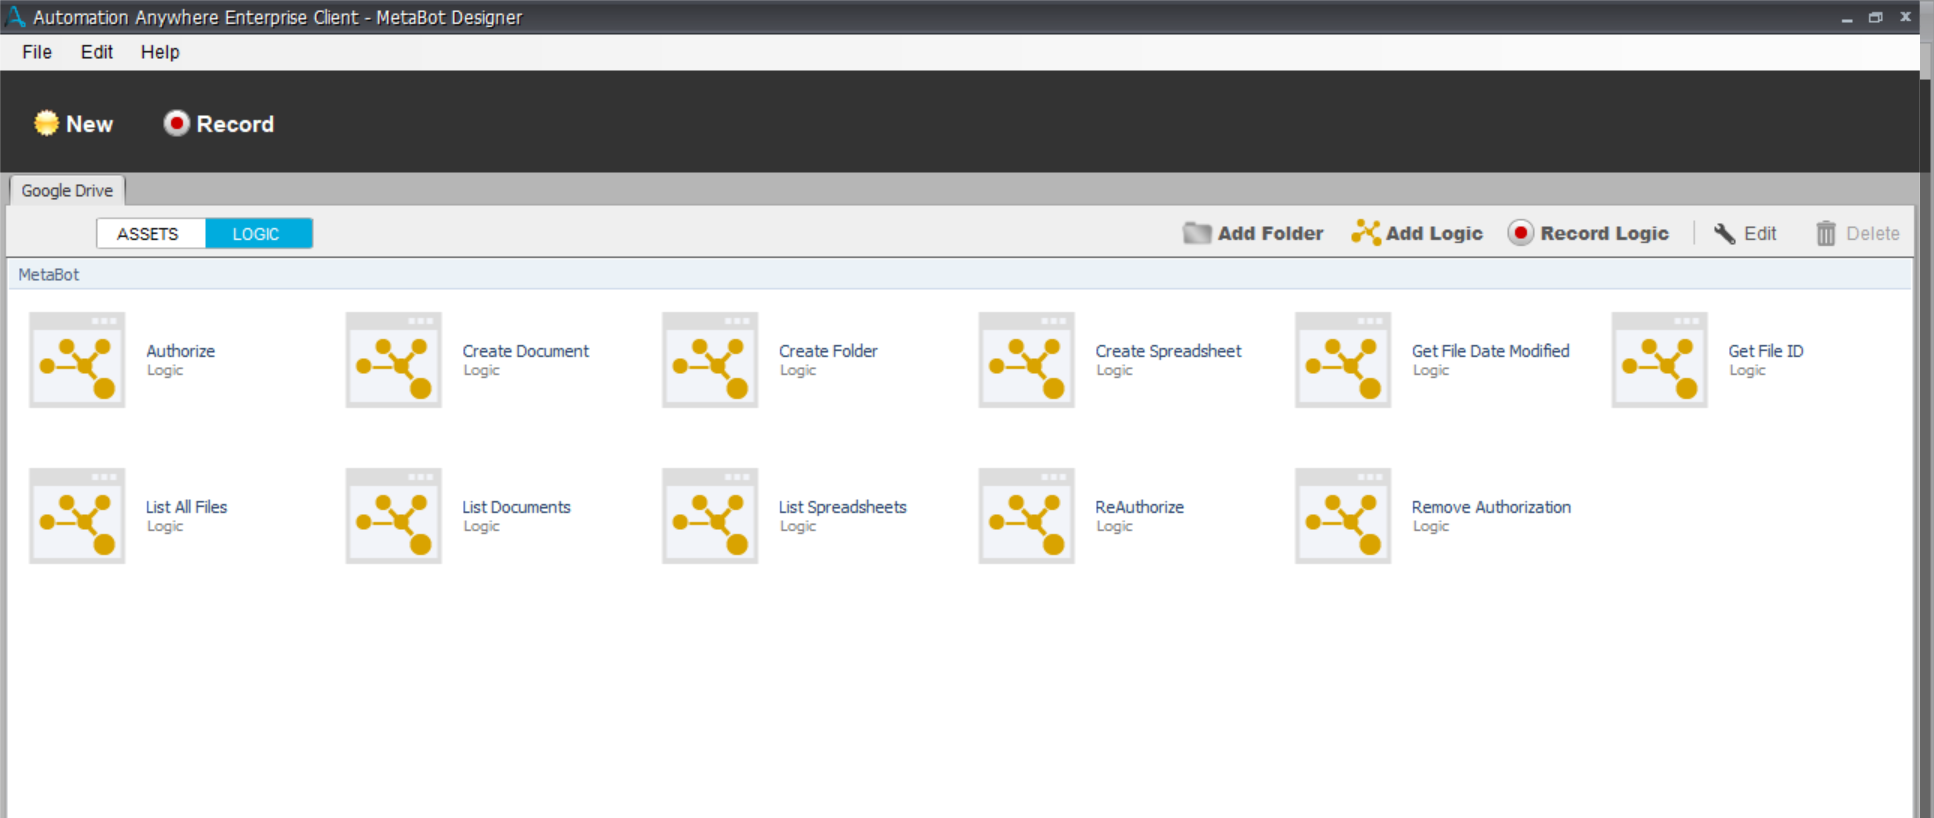Click the List Documents name text
This screenshot has width=1934, height=818.
(516, 507)
